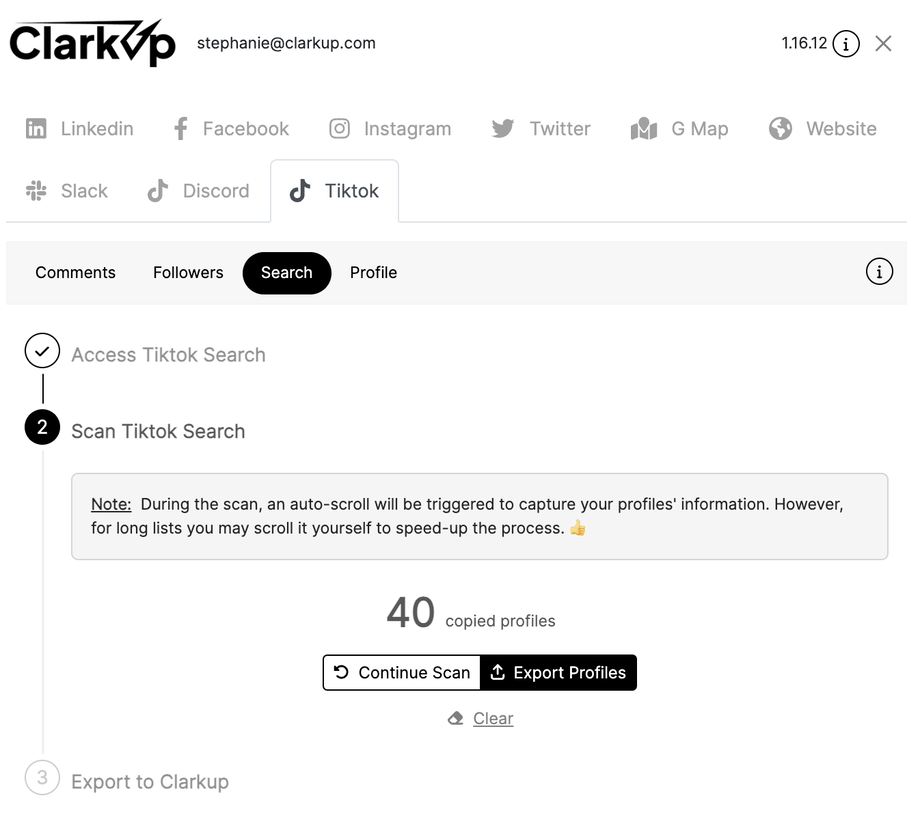The image size is (920, 813).
Task: Click step one checkmark circle
Action: click(x=42, y=351)
